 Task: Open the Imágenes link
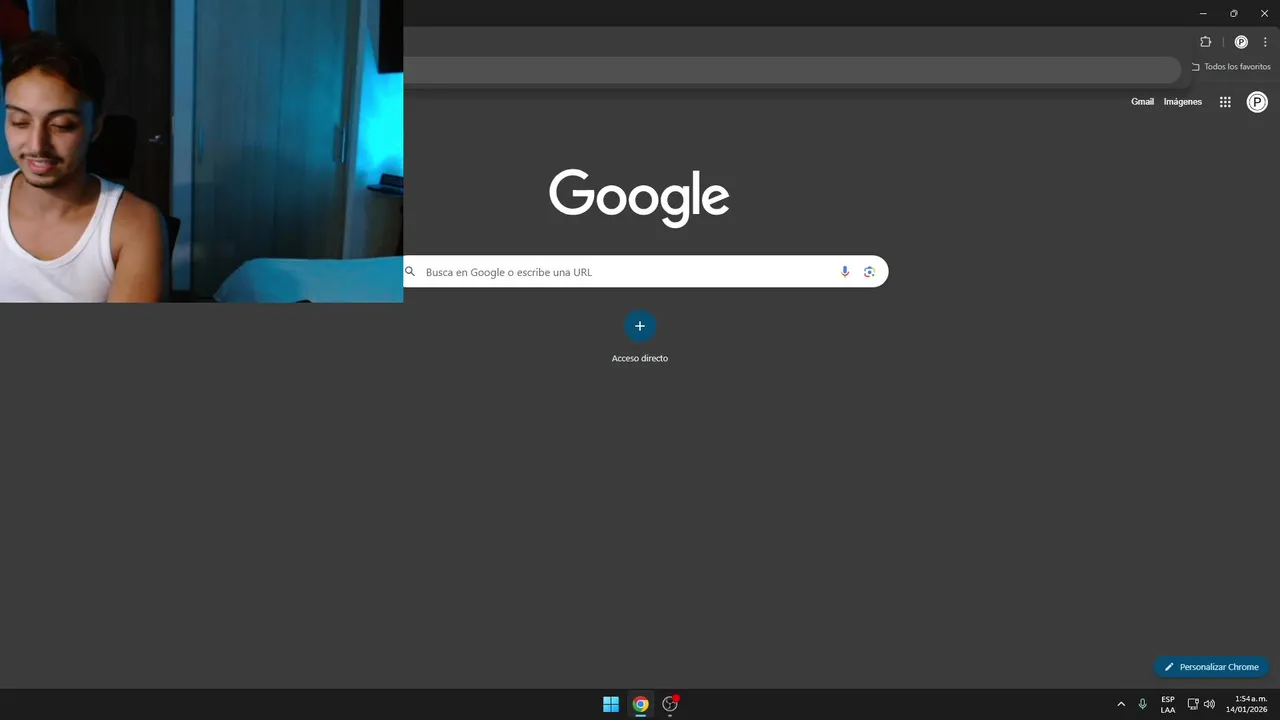point(1183,102)
